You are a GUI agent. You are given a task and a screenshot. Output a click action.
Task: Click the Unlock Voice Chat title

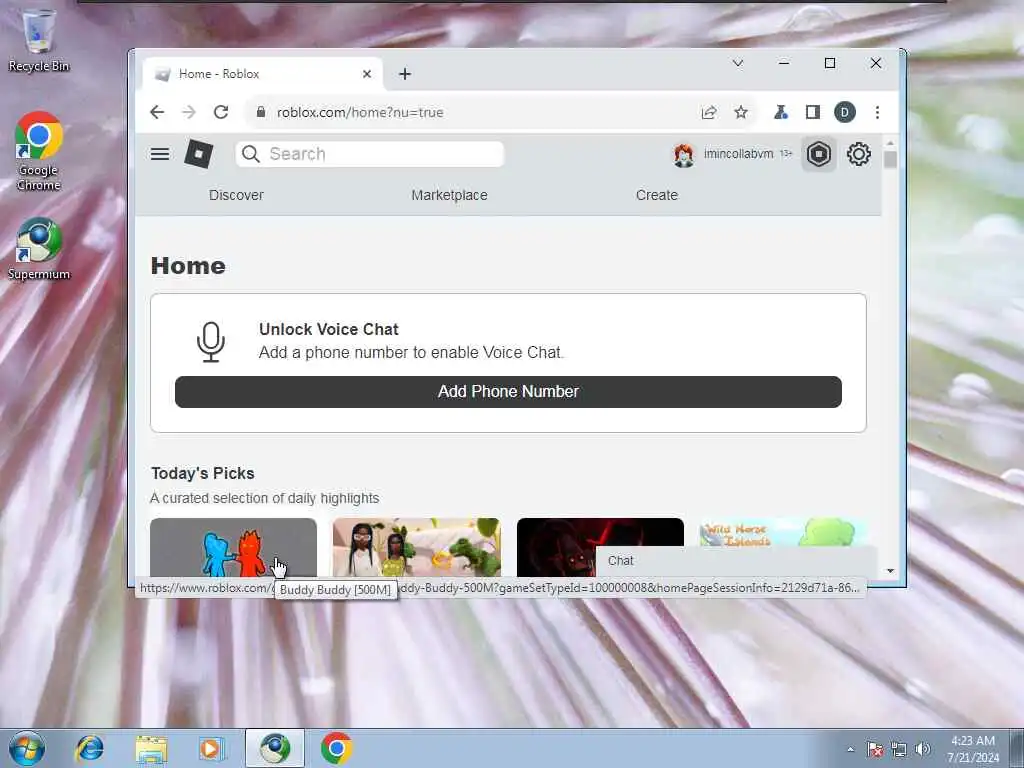point(328,330)
